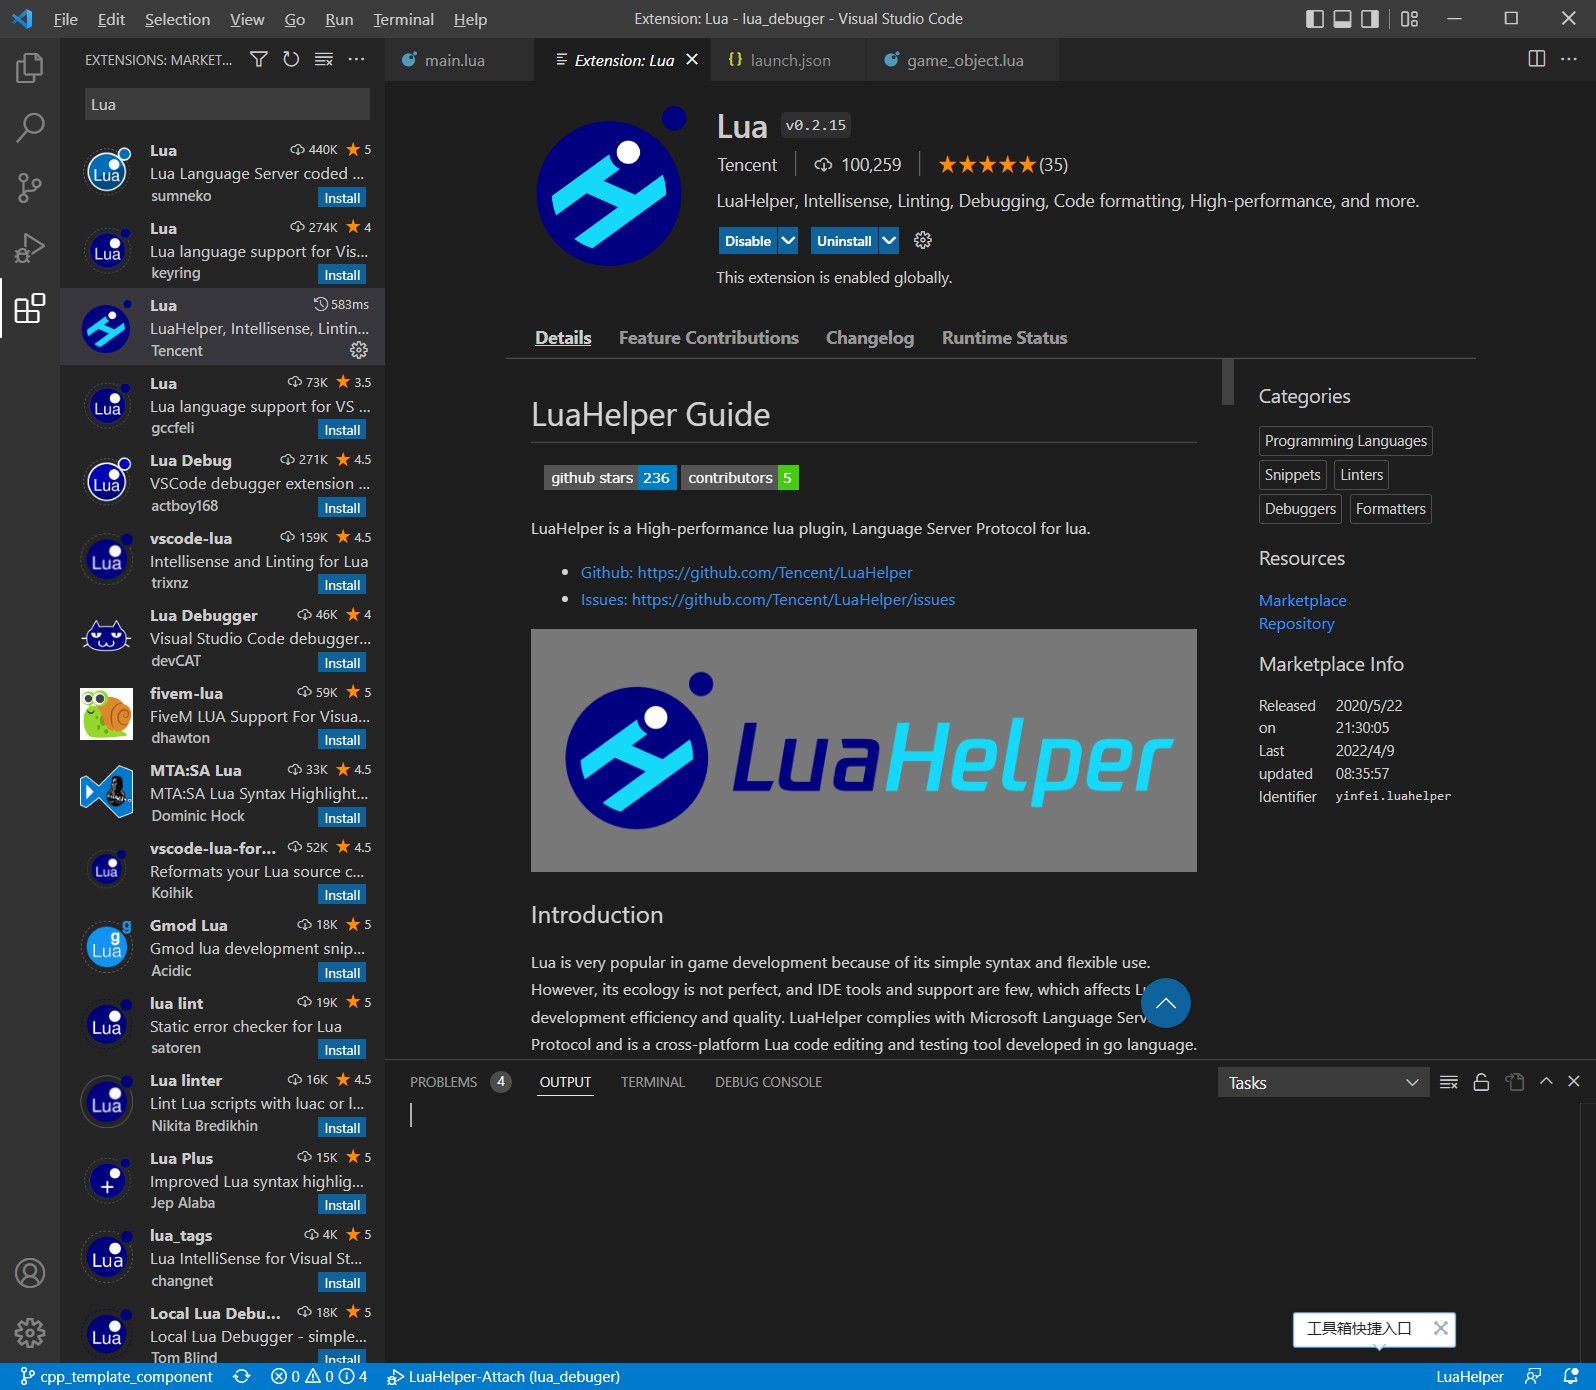This screenshot has height=1390, width=1596.
Task: Filter extensions with the funnel icon
Action: tap(258, 59)
